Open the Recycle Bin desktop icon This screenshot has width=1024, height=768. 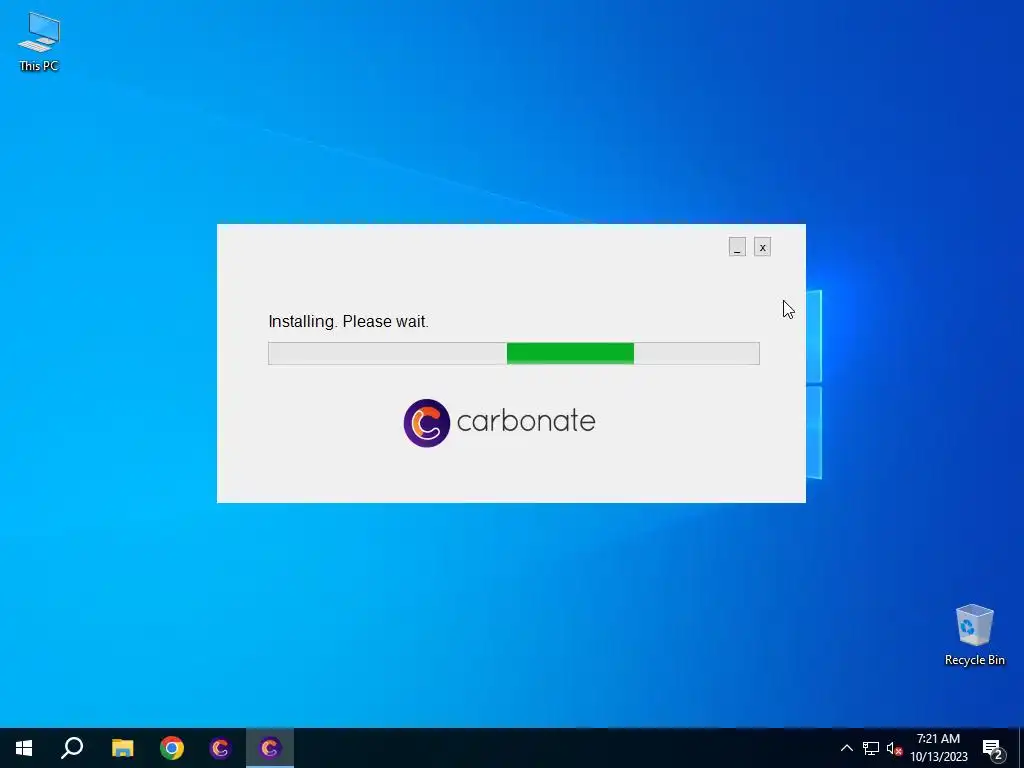pyautogui.click(x=974, y=634)
